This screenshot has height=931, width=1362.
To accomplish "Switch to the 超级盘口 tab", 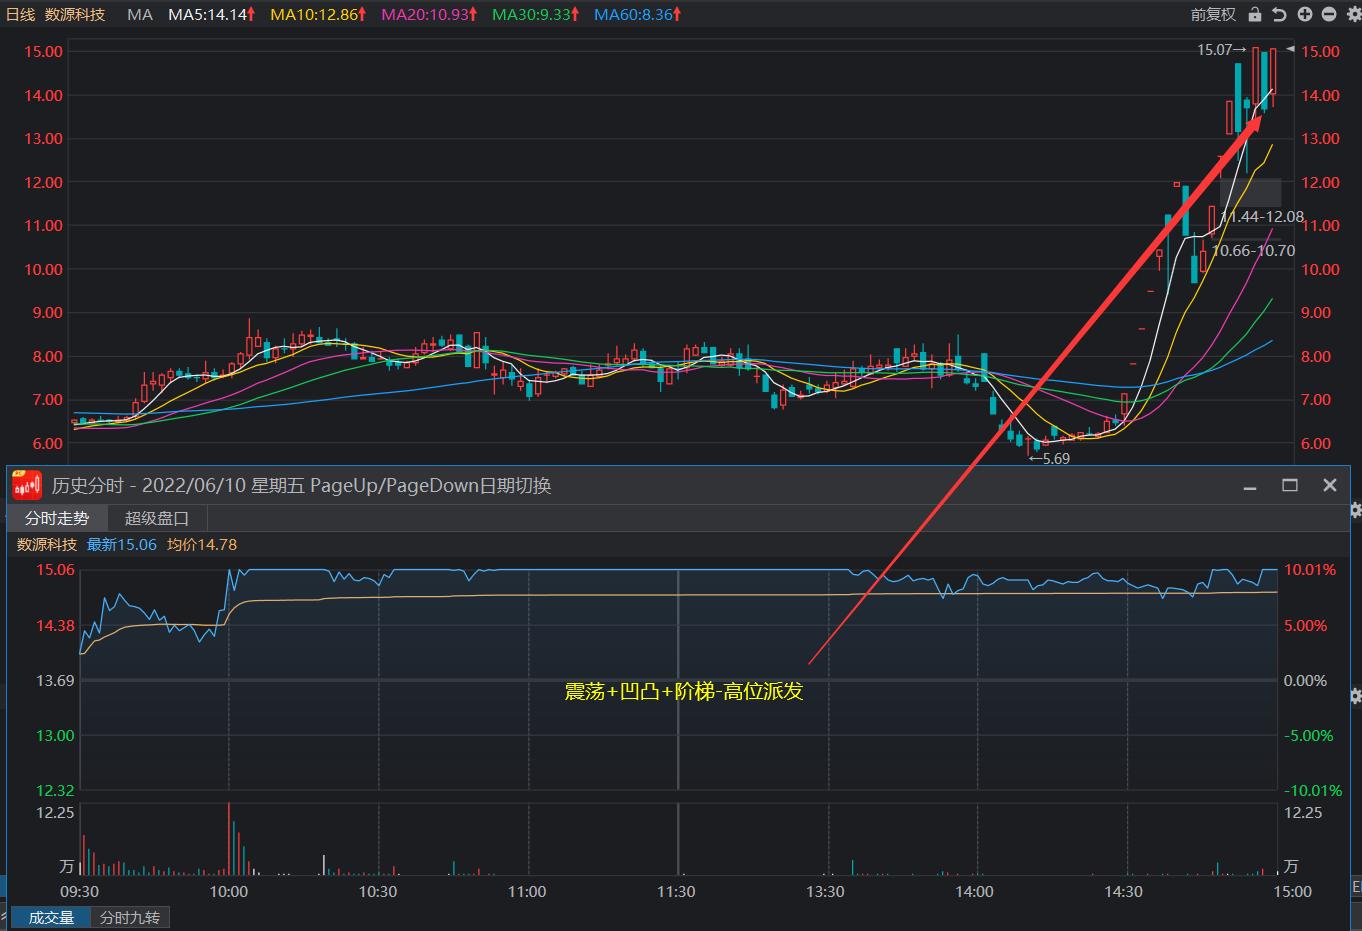I will click(157, 518).
